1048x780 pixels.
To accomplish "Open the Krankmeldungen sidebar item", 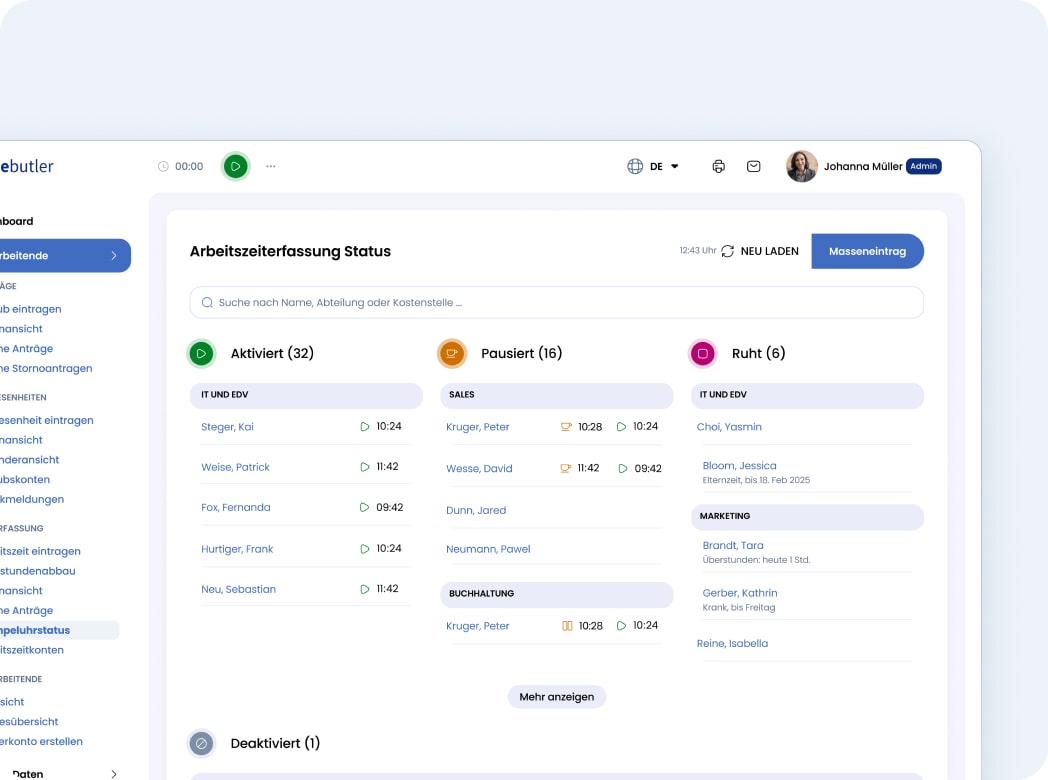I will [x=32, y=499].
